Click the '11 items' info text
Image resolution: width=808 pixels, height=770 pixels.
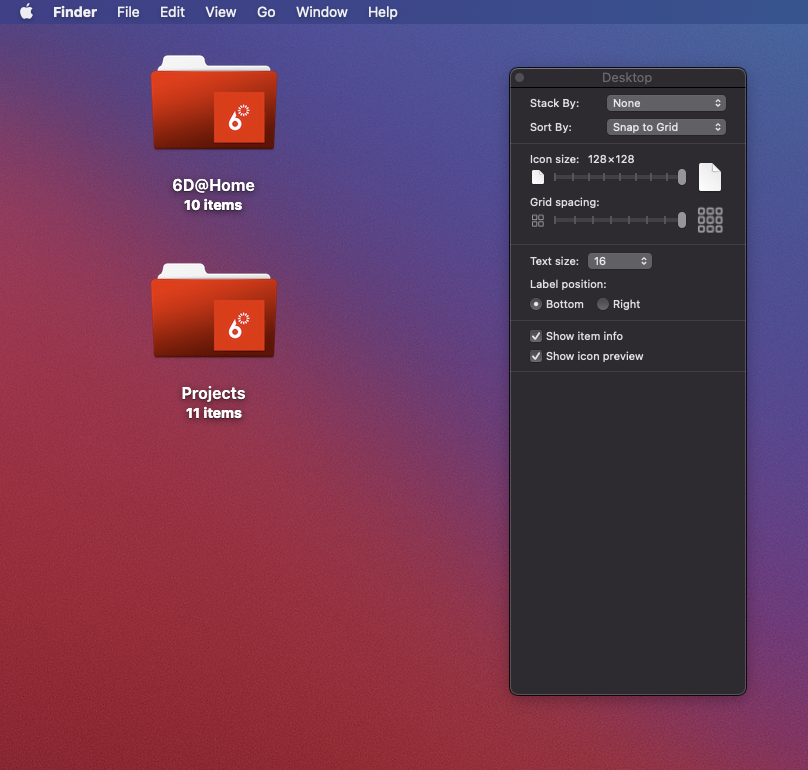[x=213, y=413]
